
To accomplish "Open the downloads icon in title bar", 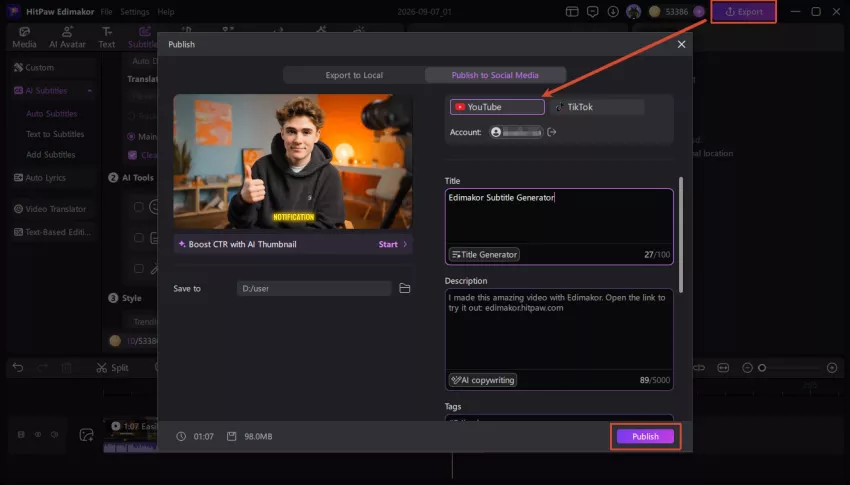I will point(613,11).
